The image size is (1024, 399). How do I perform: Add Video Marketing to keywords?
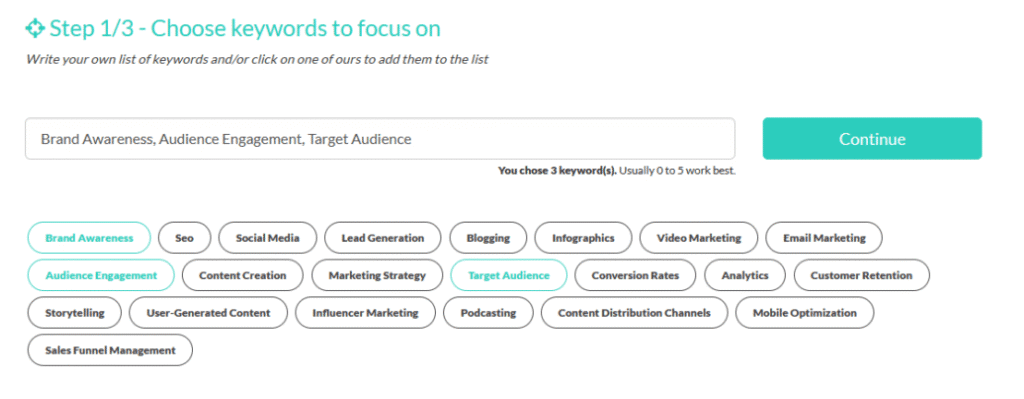coord(699,238)
